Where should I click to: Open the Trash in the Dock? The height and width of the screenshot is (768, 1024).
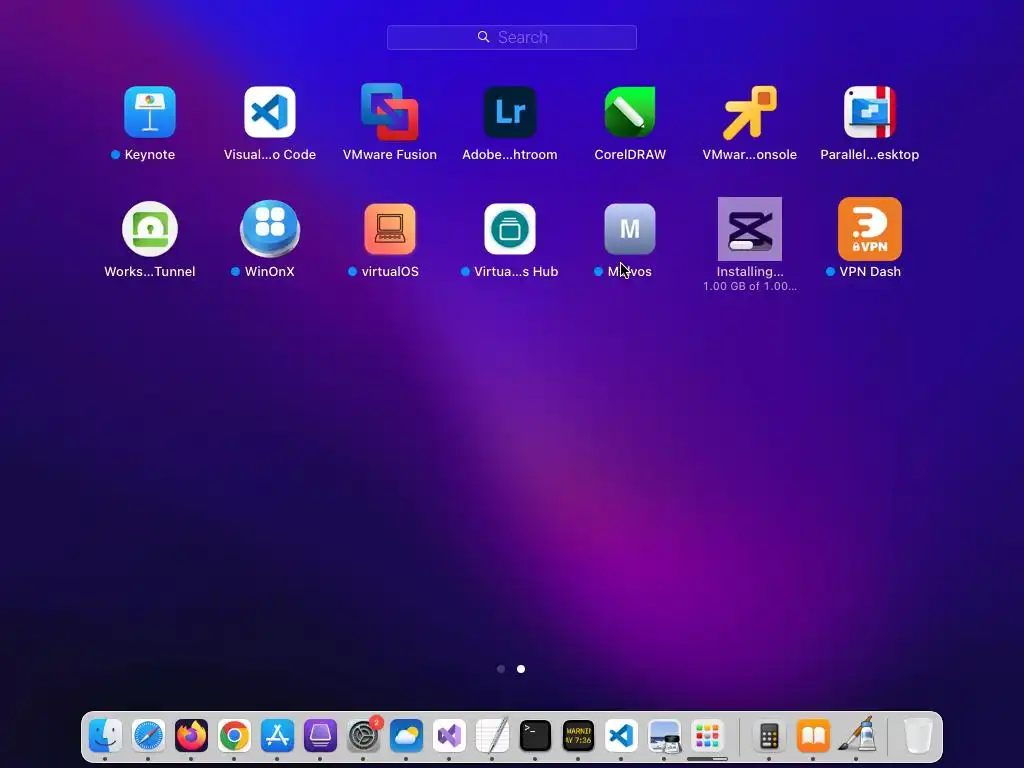click(x=918, y=736)
